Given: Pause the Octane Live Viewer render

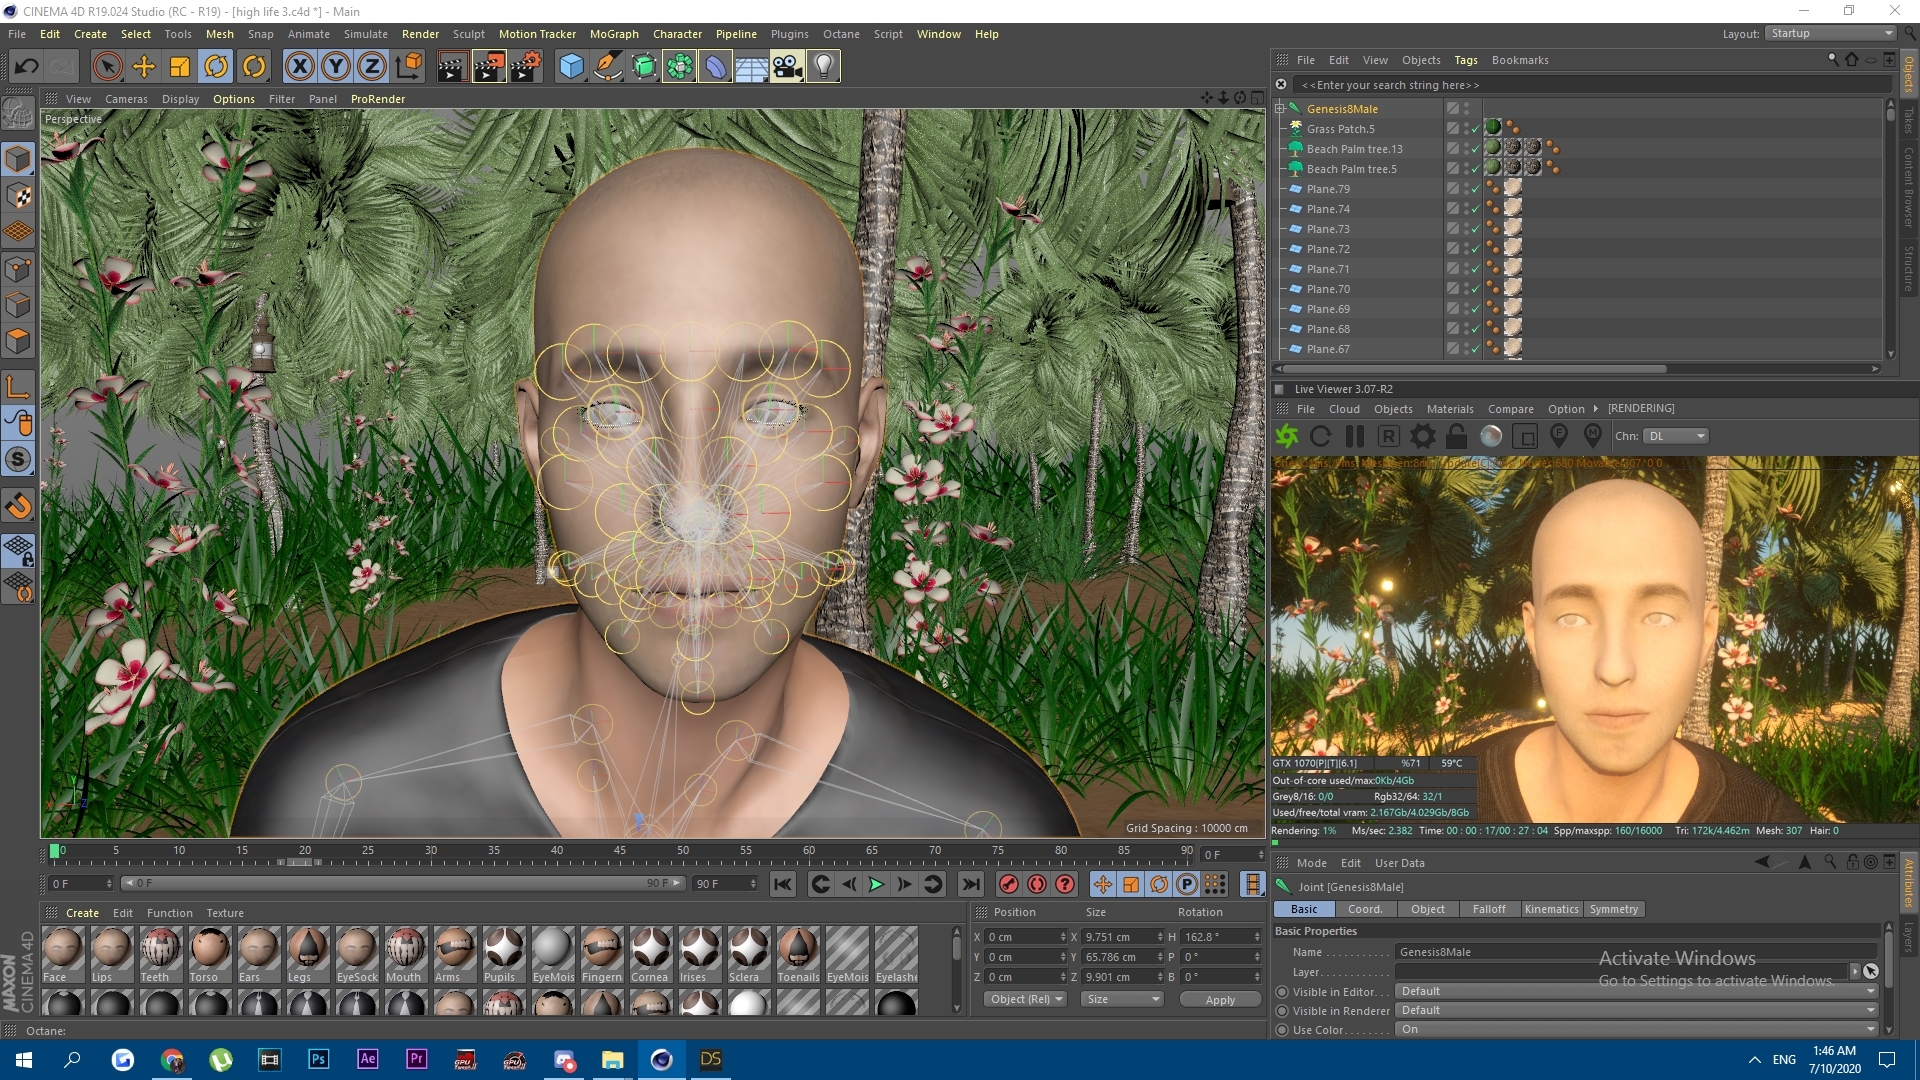Looking at the screenshot, I should [x=1355, y=436].
